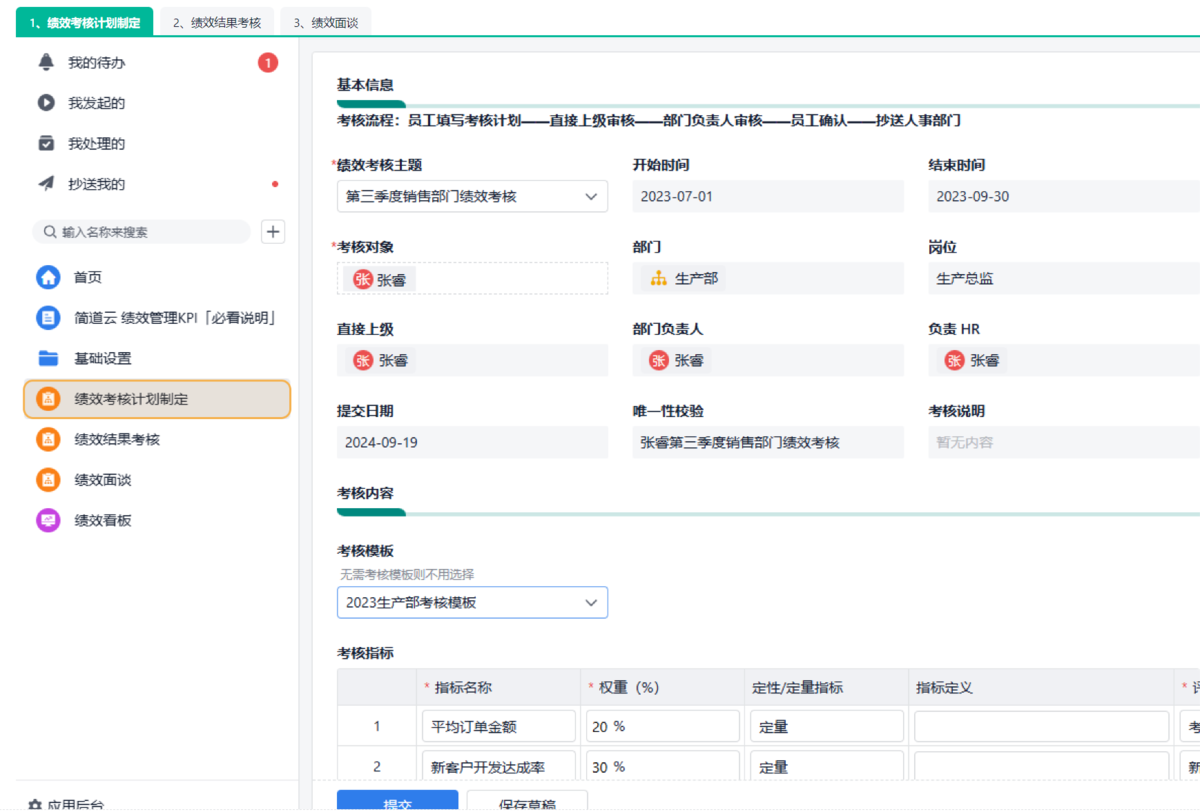Click the 考核说明 field 暂无内容
Viewport: 1200px width, 812px height.
coord(1064,443)
